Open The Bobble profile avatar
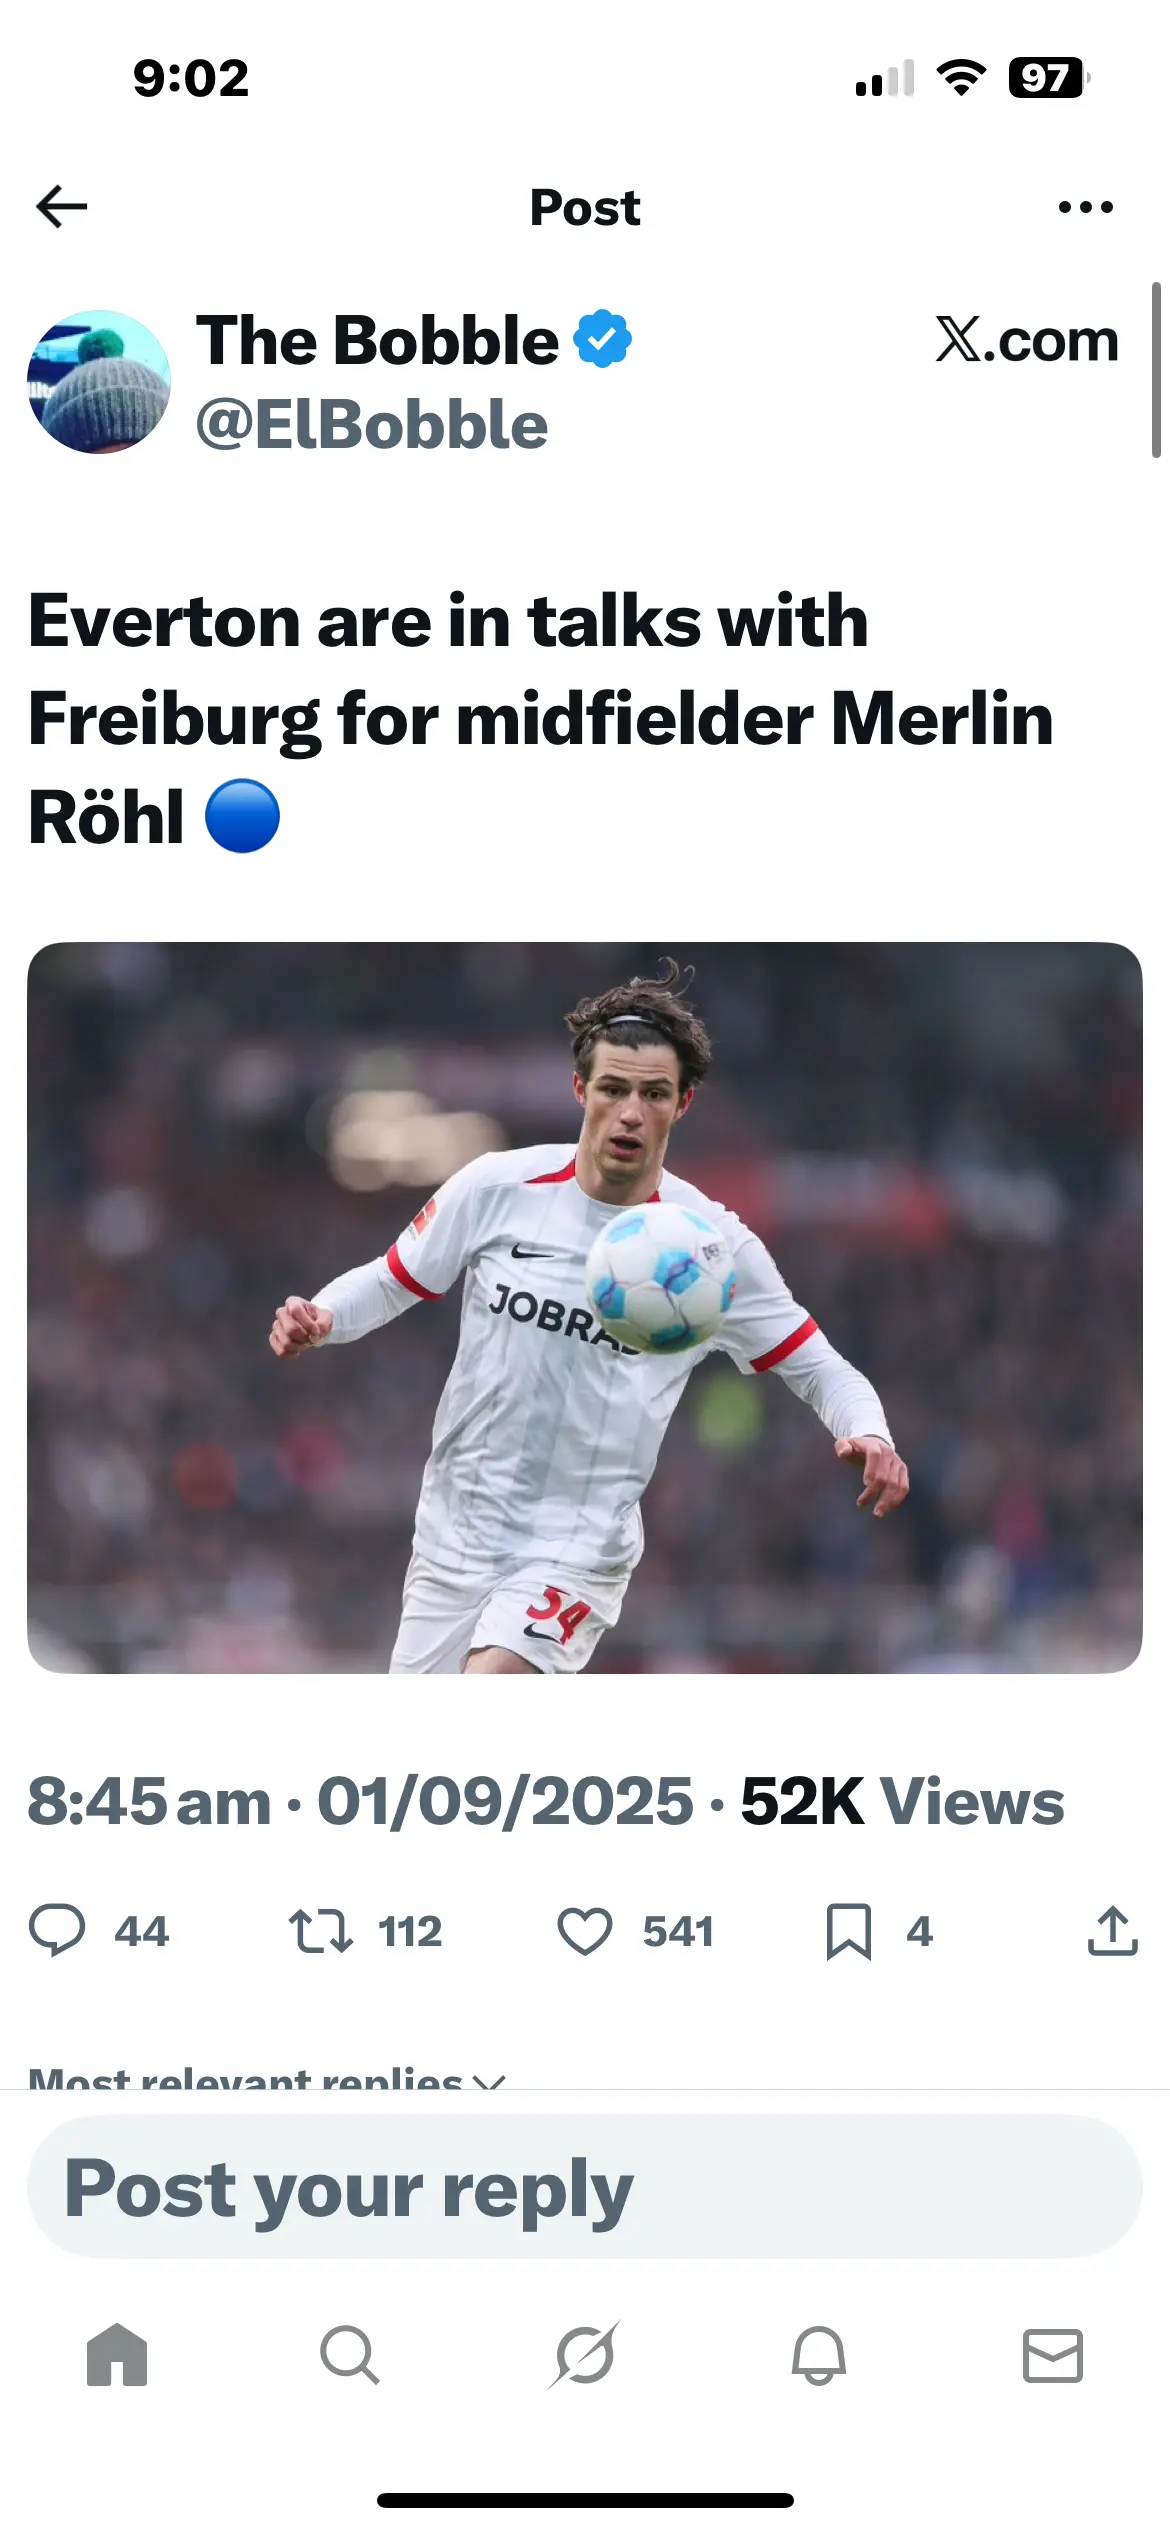 pyautogui.click(x=99, y=382)
